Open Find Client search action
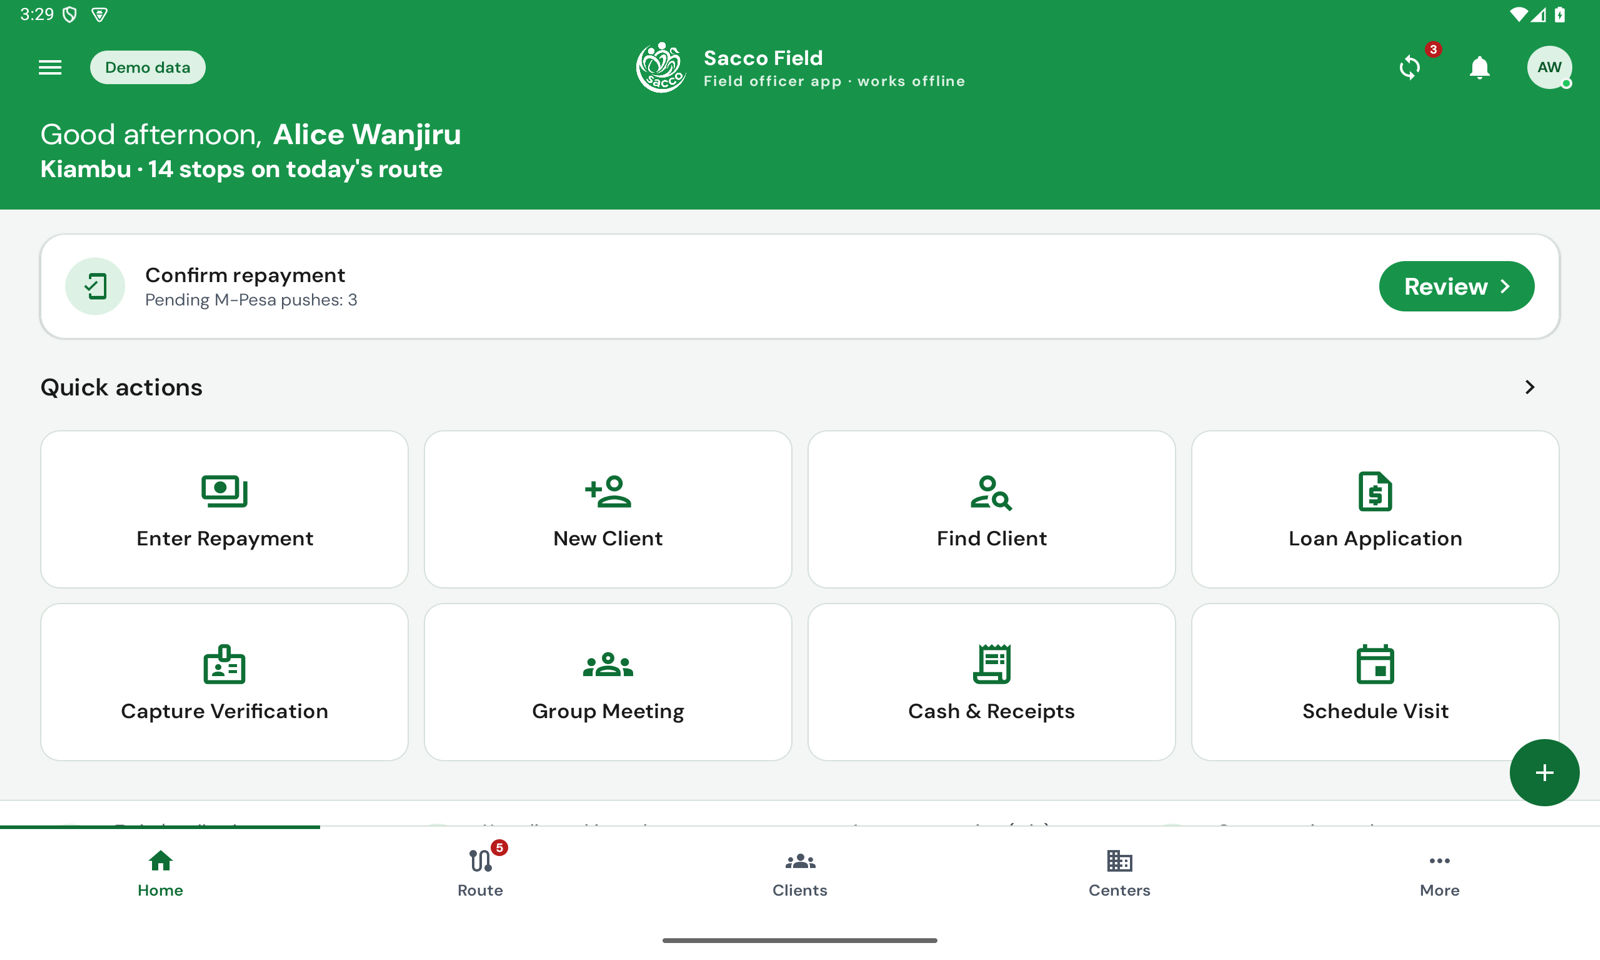This screenshot has height=960, width=1600. [x=991, y=509]
